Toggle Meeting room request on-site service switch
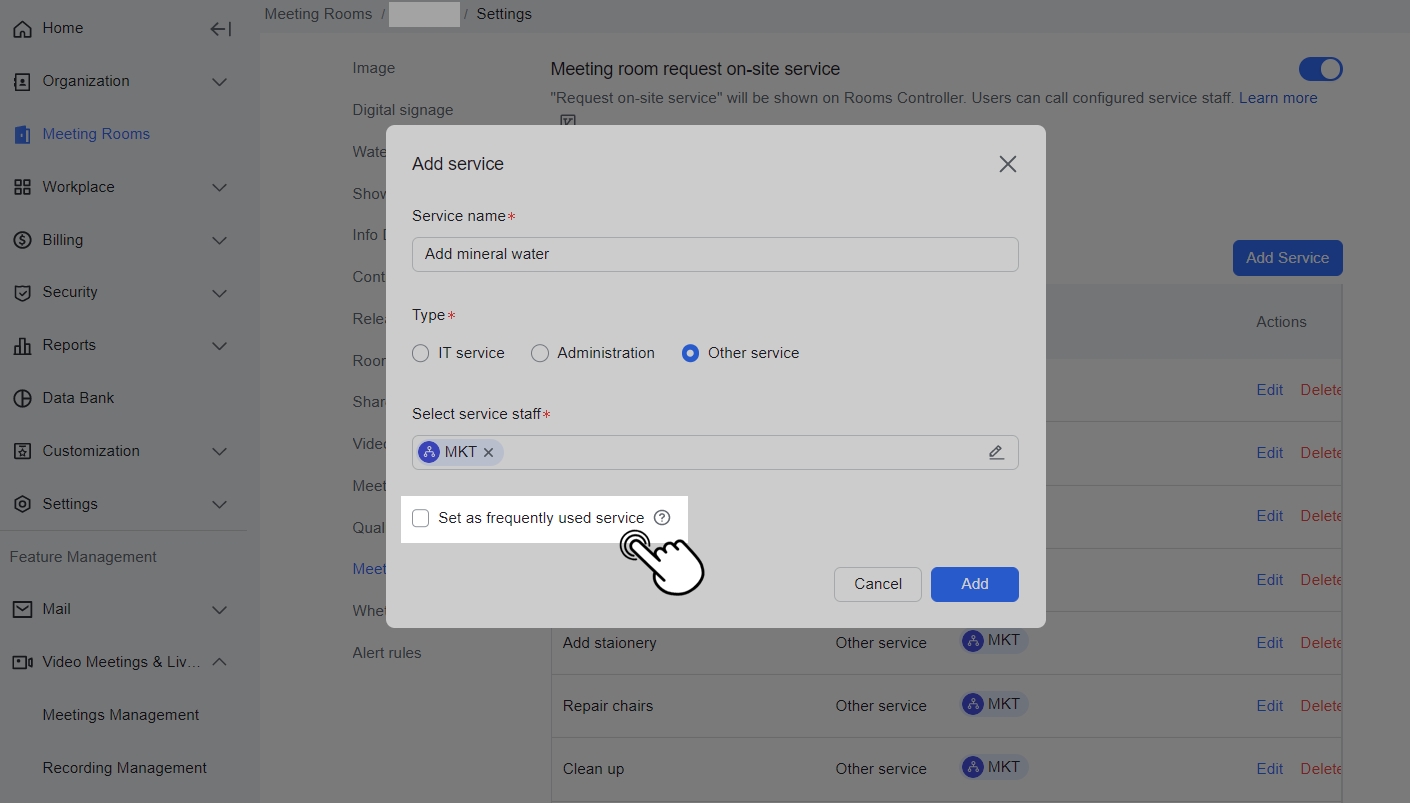Viewport: 1410px width, 803px height. pos(1320,69)
